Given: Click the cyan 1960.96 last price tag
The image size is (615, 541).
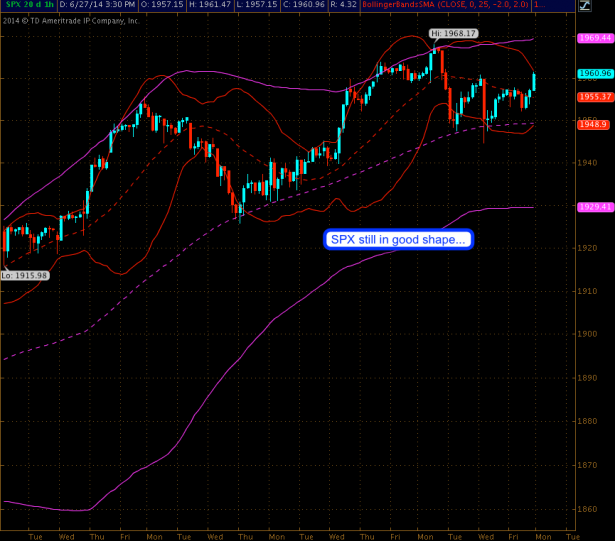Looking at the screenshot, I should click(594, 73).
